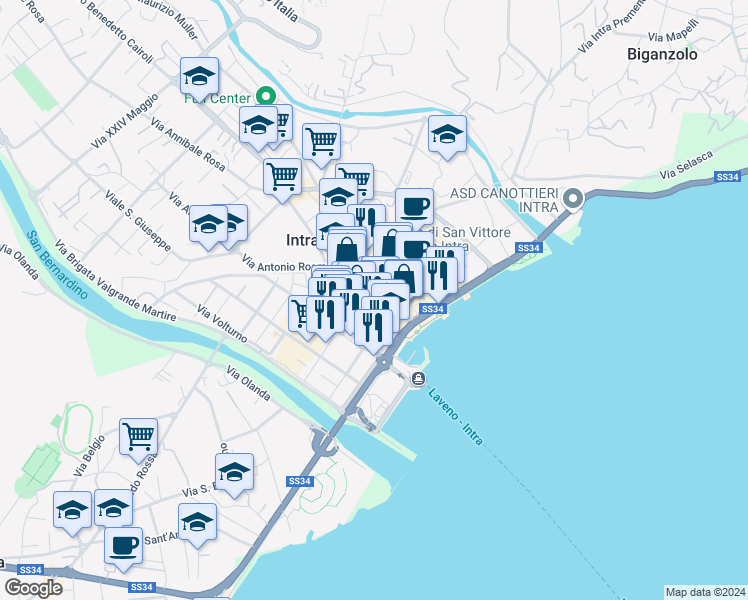Viewport: 748px width, 600px height.
Task: Click the Google logo
Action: (33, 588)
